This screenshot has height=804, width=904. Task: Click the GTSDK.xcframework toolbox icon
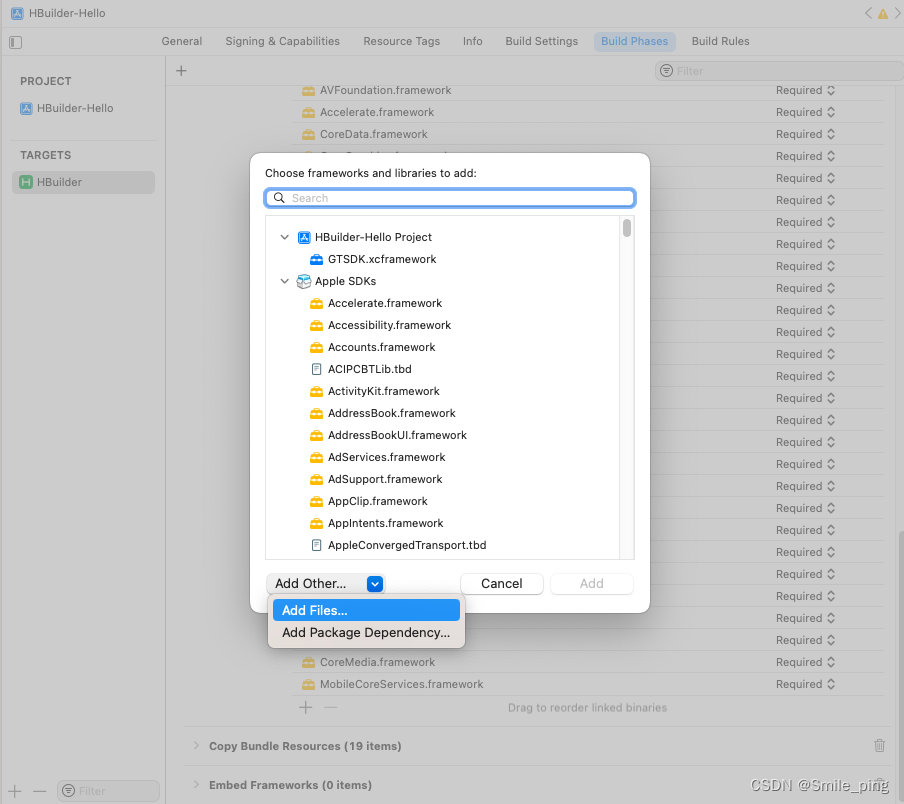[x=316, y=259]
